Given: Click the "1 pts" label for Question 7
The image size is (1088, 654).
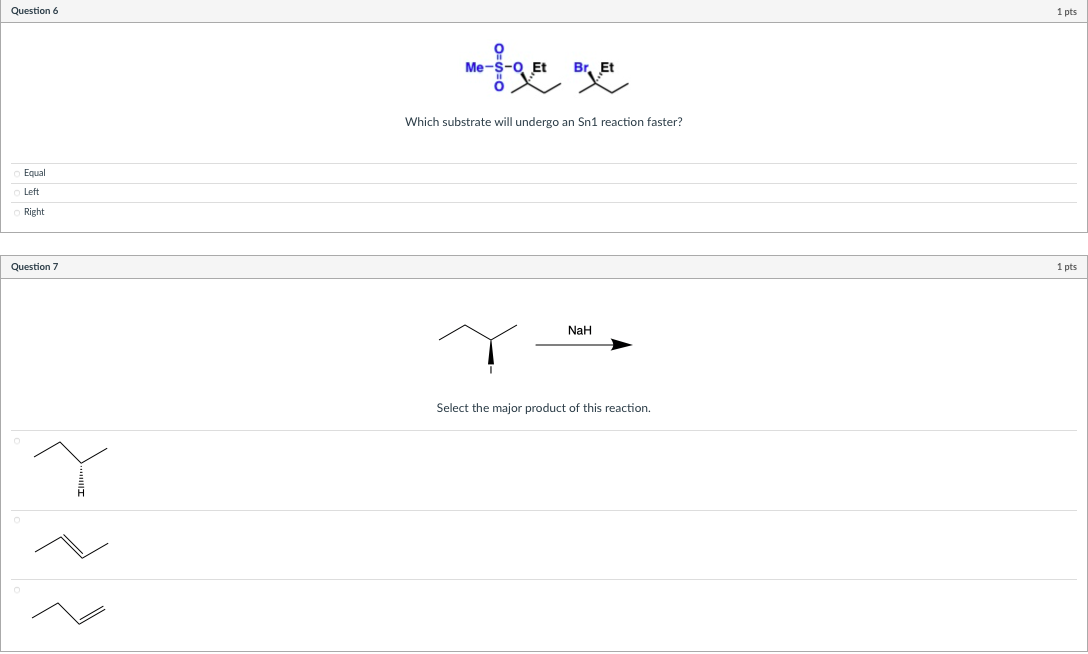Looking at the screenshot, I should [x=1065, y=266].
